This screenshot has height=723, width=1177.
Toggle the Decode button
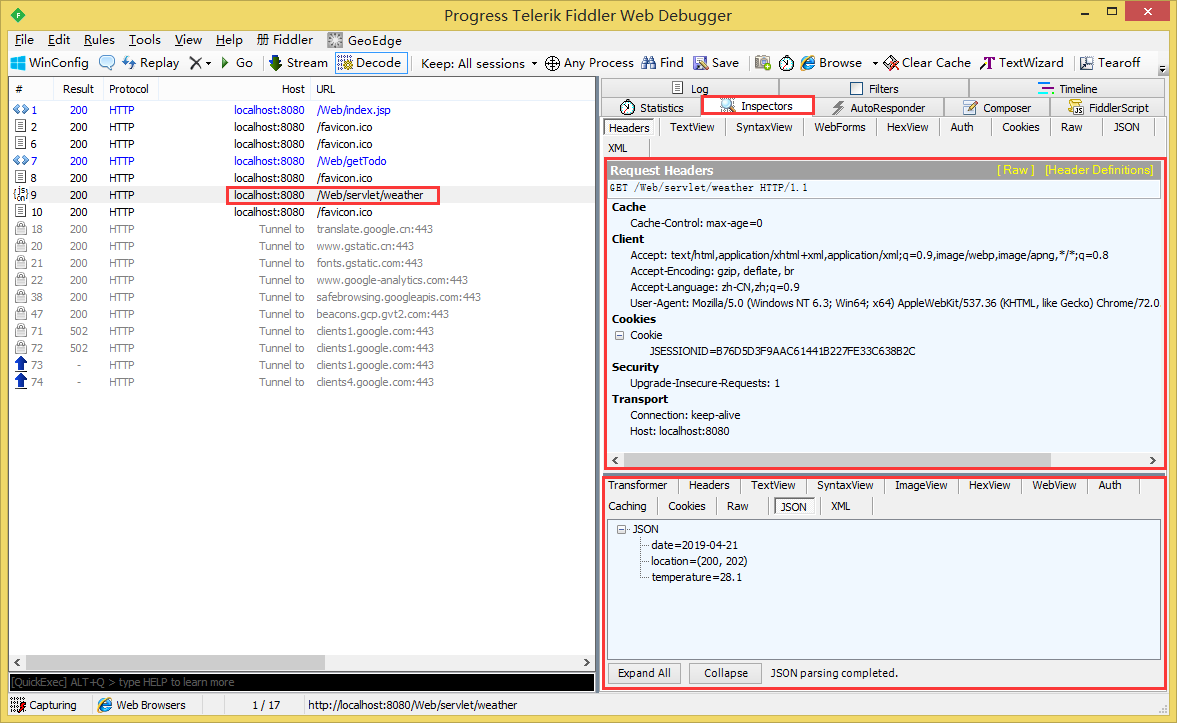pyautogui.click(x=371, y=63)
